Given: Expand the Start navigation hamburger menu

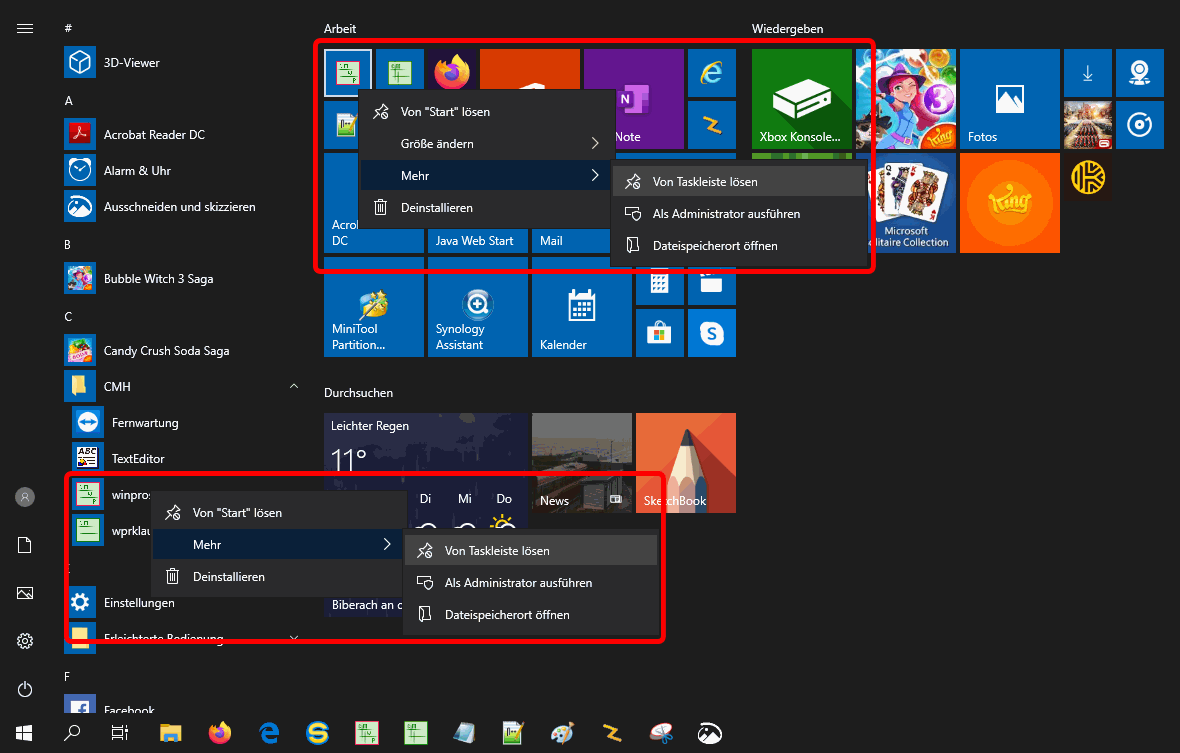Looking at the screenshot, I should (x=26, y=29).
